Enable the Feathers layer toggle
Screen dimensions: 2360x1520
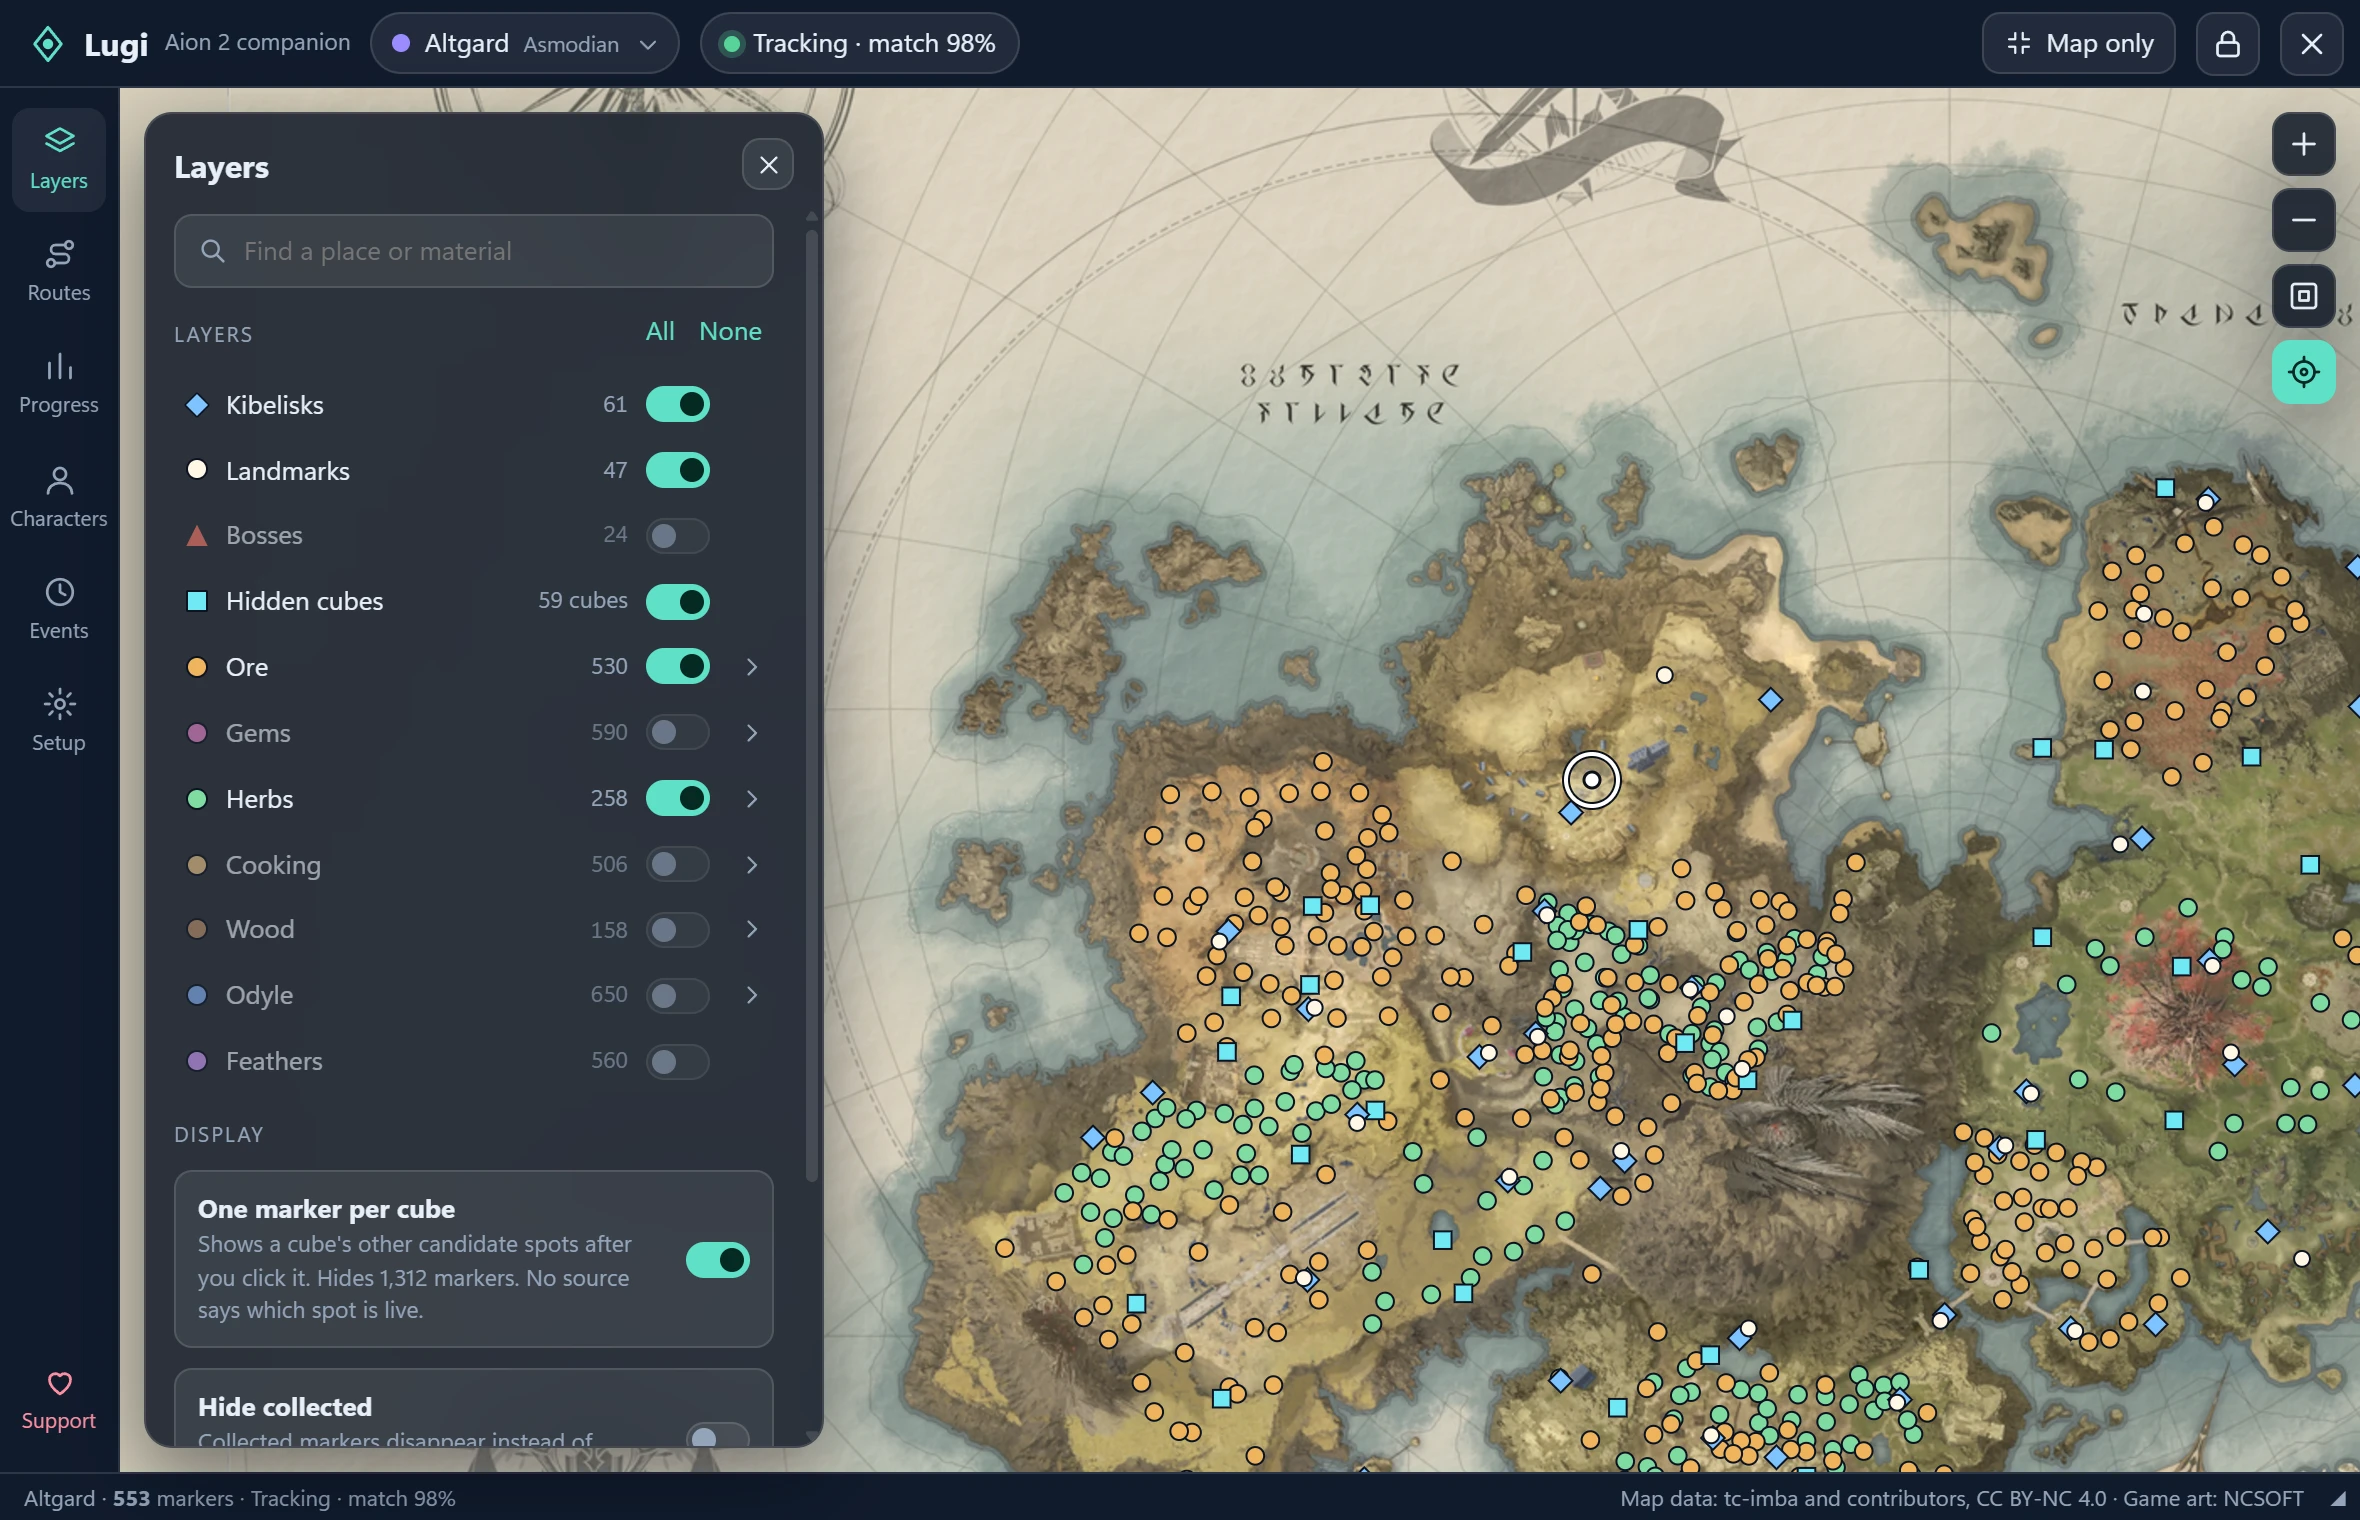[678, 1061]
